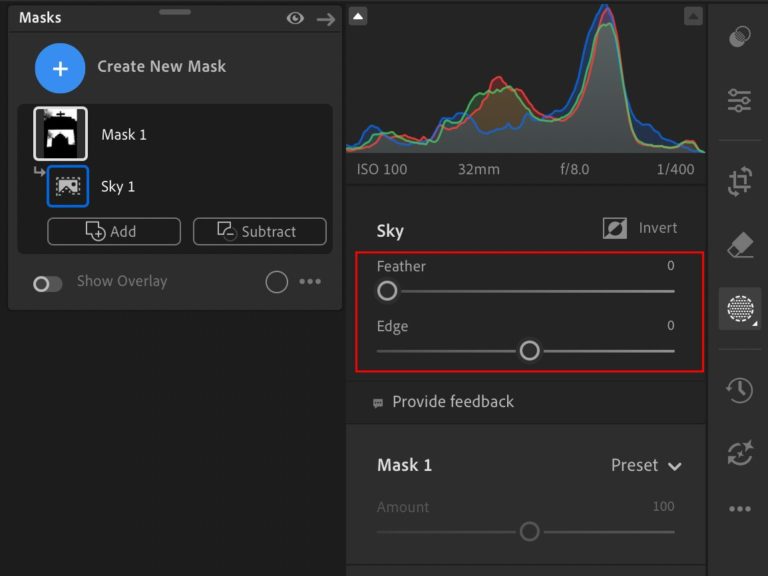
Task: Click the Mask 1 adjustments heading
Action: pyautogui.click(x=404, y=465)
